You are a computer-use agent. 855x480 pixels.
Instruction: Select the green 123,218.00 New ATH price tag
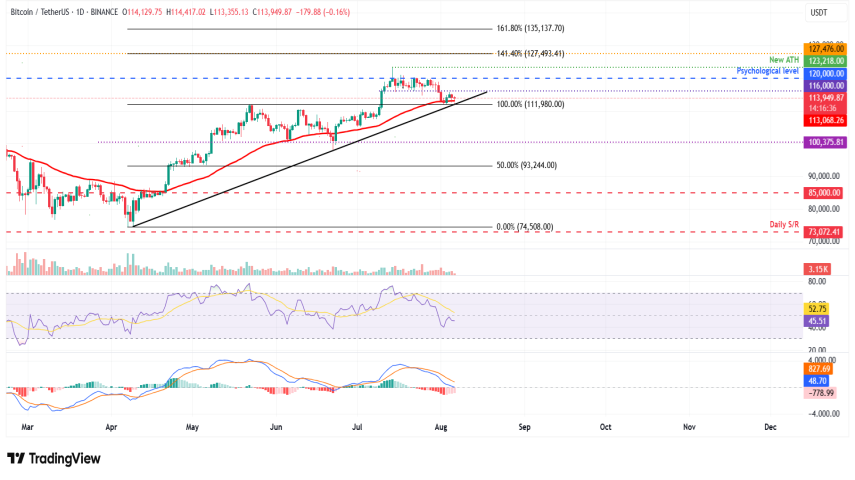click(824, 60)
